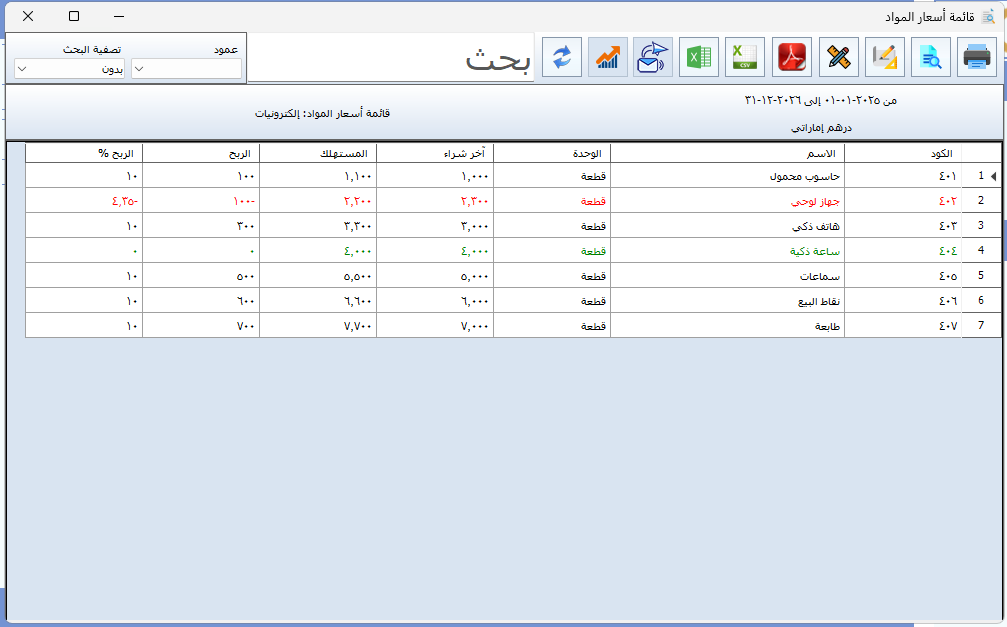Screen dimensions: 1007x627
Task: Click row number 7 header
Action: click(x=981, y=326)
